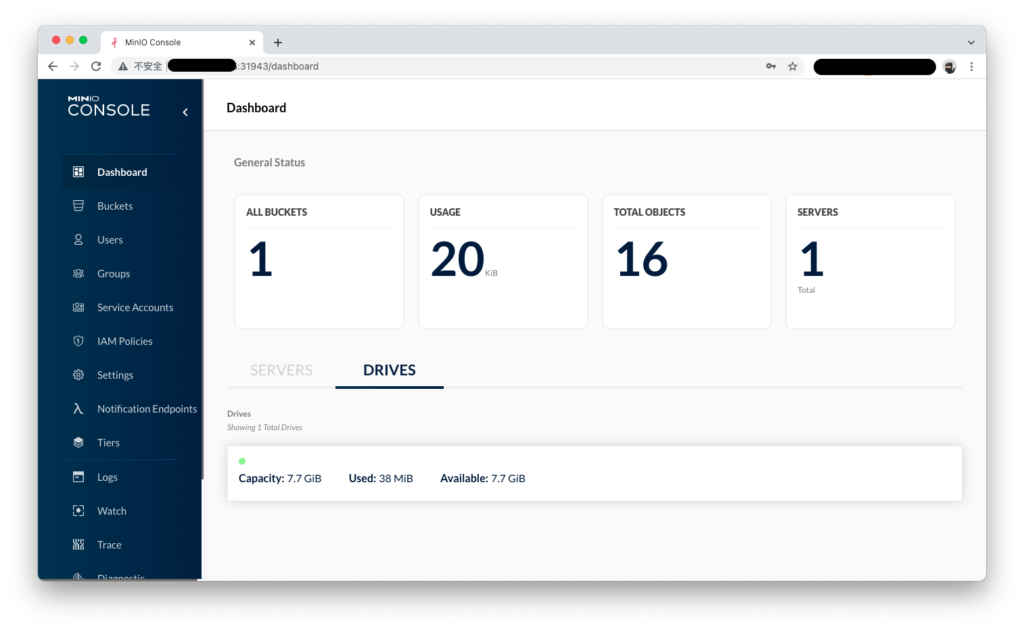Select the DRIVES tab
1024x631 pixels.
tap(389, 370)
